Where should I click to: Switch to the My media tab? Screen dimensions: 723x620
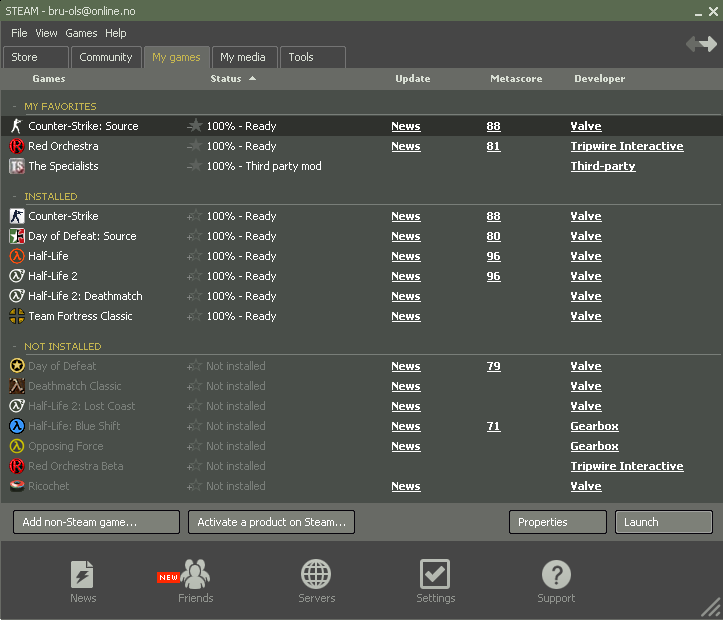tap(244, 57)
